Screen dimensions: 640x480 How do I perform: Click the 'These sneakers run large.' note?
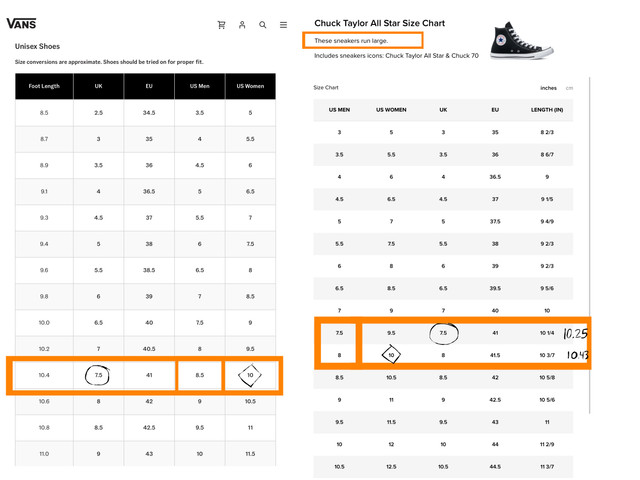[x=351, y=41]
